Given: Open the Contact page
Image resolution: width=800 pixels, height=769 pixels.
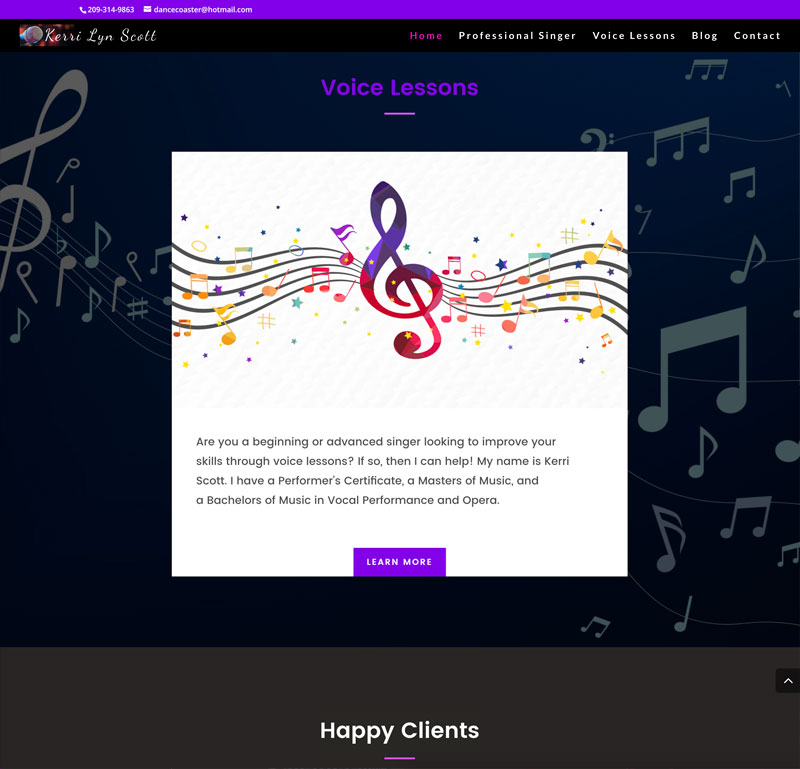Looking at the screenshot, I should [757, 36].
